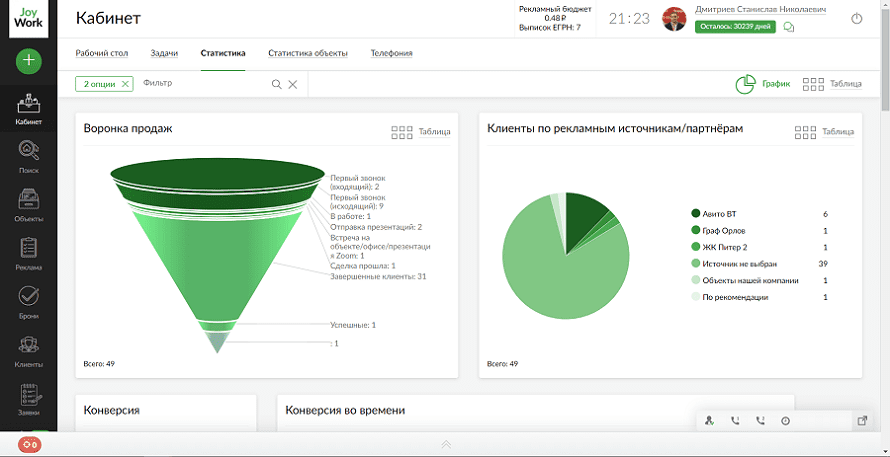Go to Реклама in the sidebar
Viewport: 890px width, 457px height.
point(28,253)
